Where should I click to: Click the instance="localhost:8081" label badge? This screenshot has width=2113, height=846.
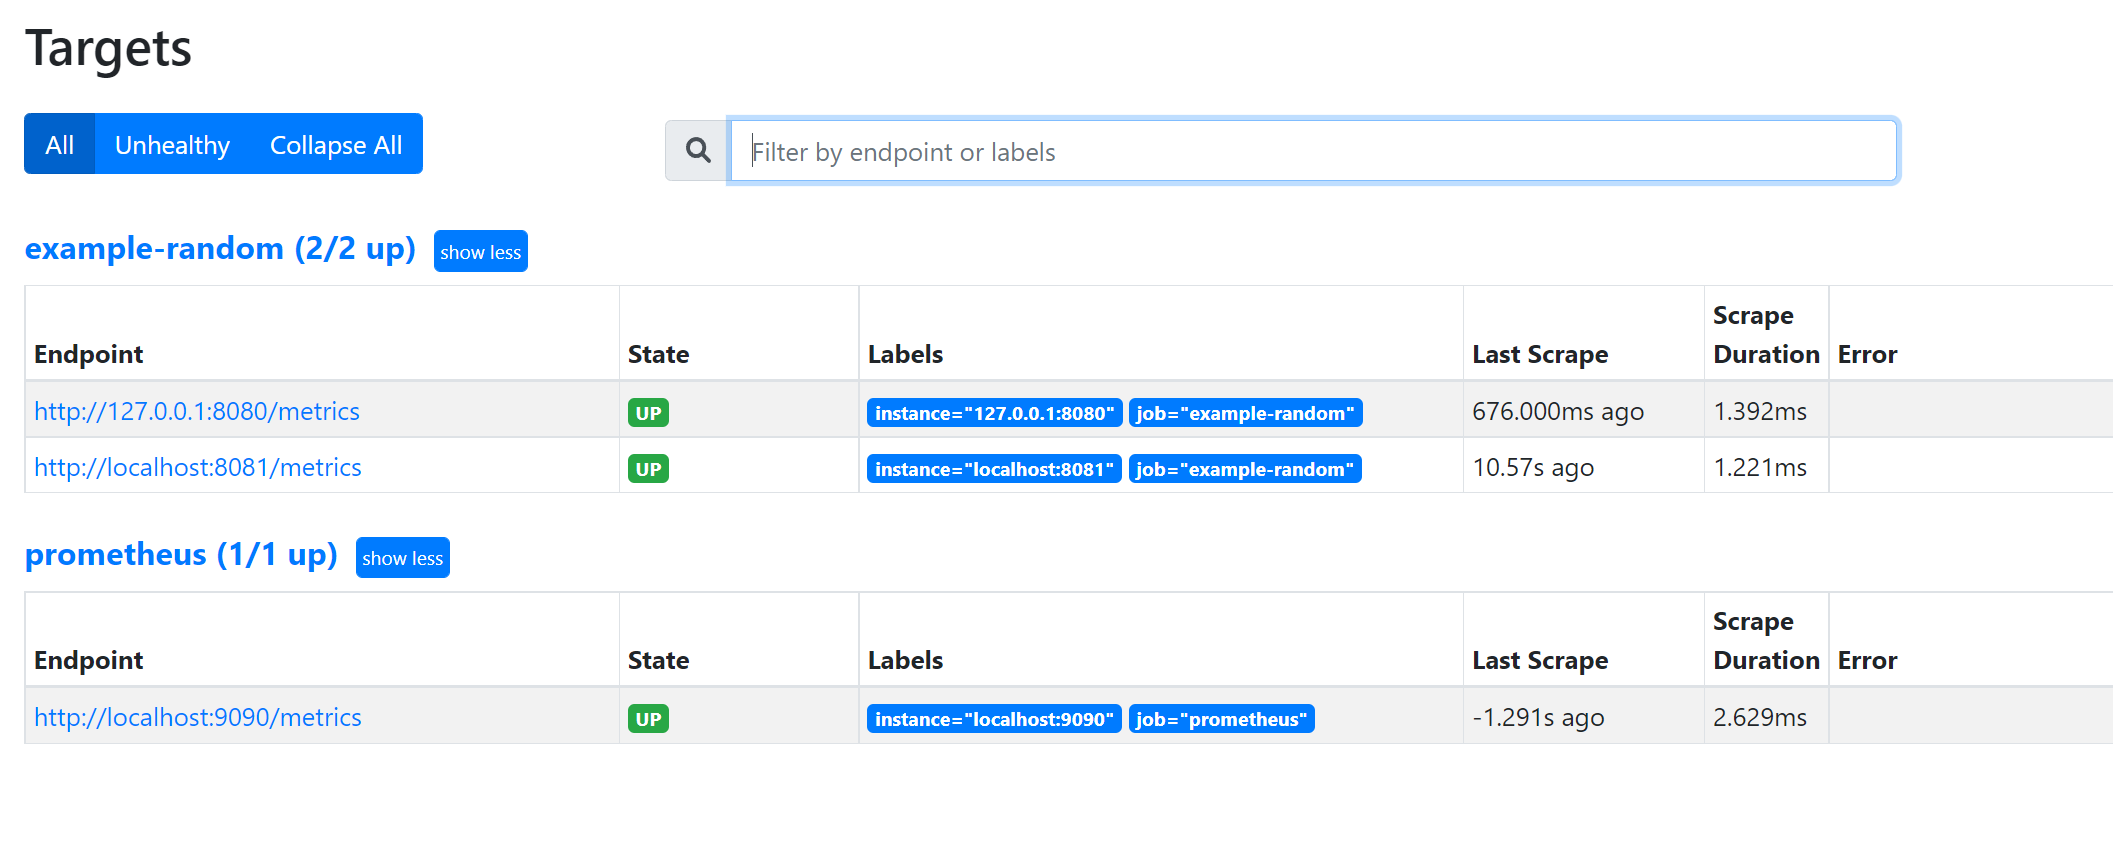(994, 469)
